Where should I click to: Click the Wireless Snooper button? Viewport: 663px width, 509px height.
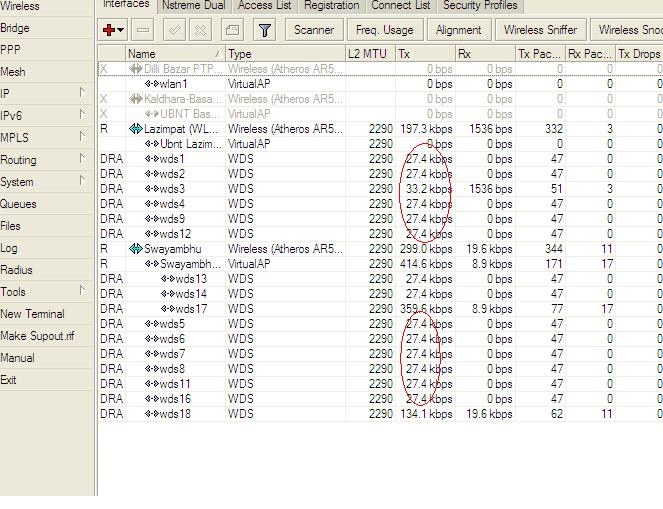(x=628, y=30)
